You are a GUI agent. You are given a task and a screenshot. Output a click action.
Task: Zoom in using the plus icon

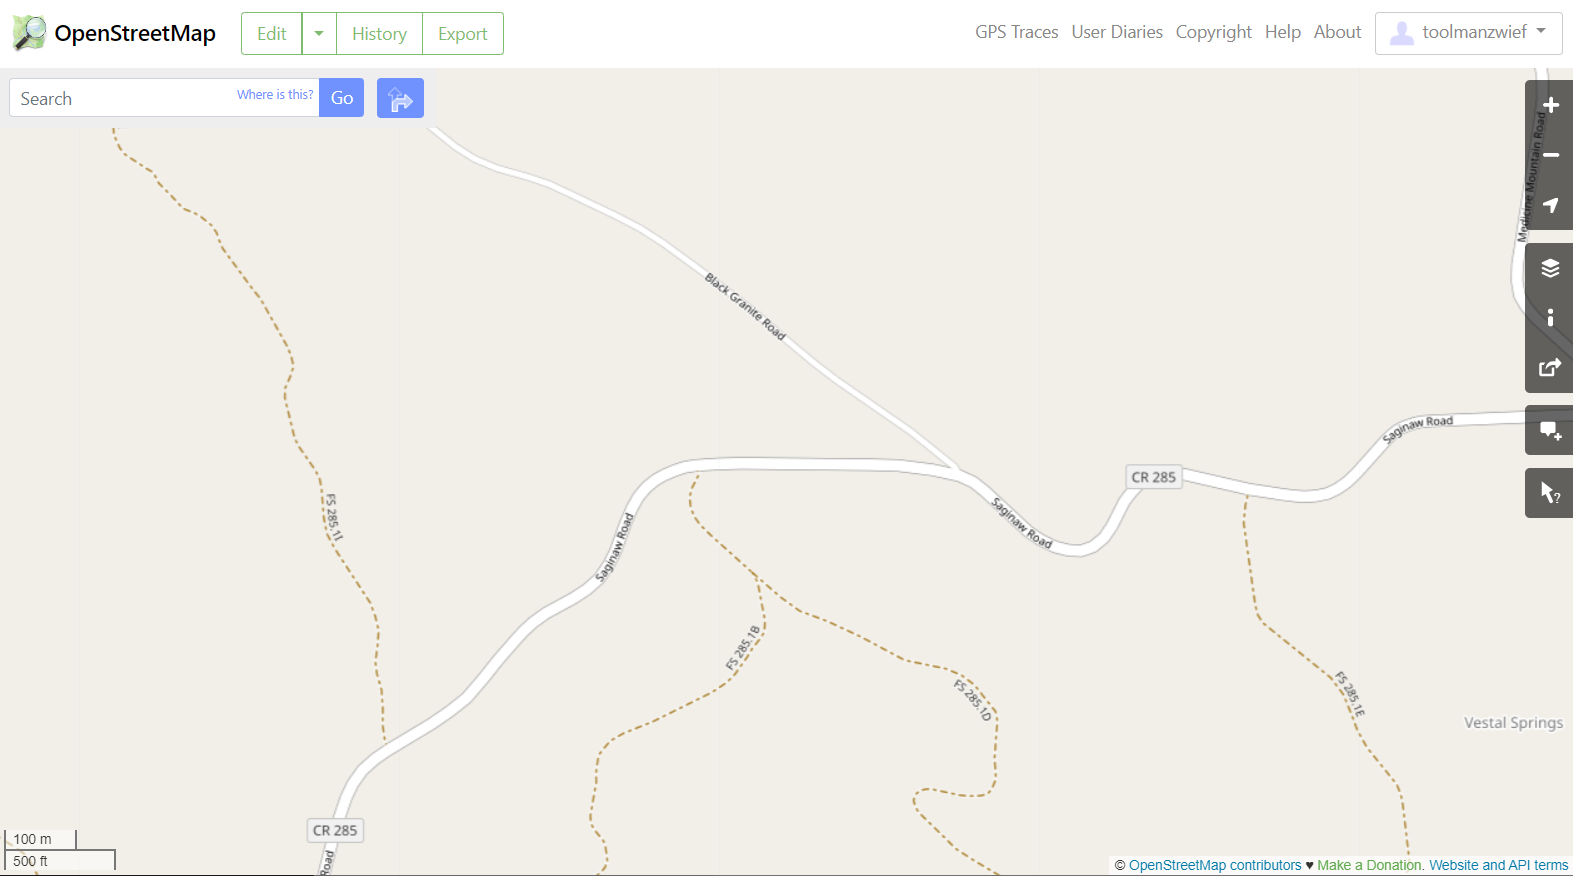click(x=1550, y=105)
